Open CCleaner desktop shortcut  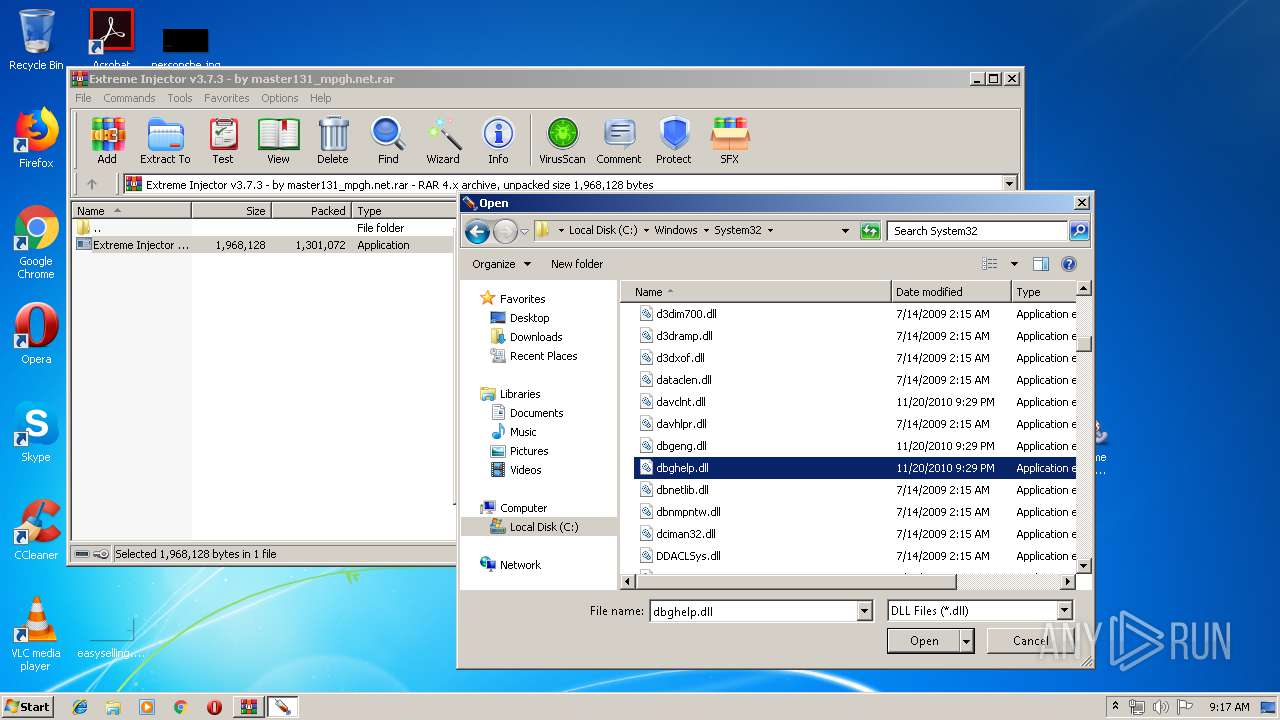coord(36,530)
